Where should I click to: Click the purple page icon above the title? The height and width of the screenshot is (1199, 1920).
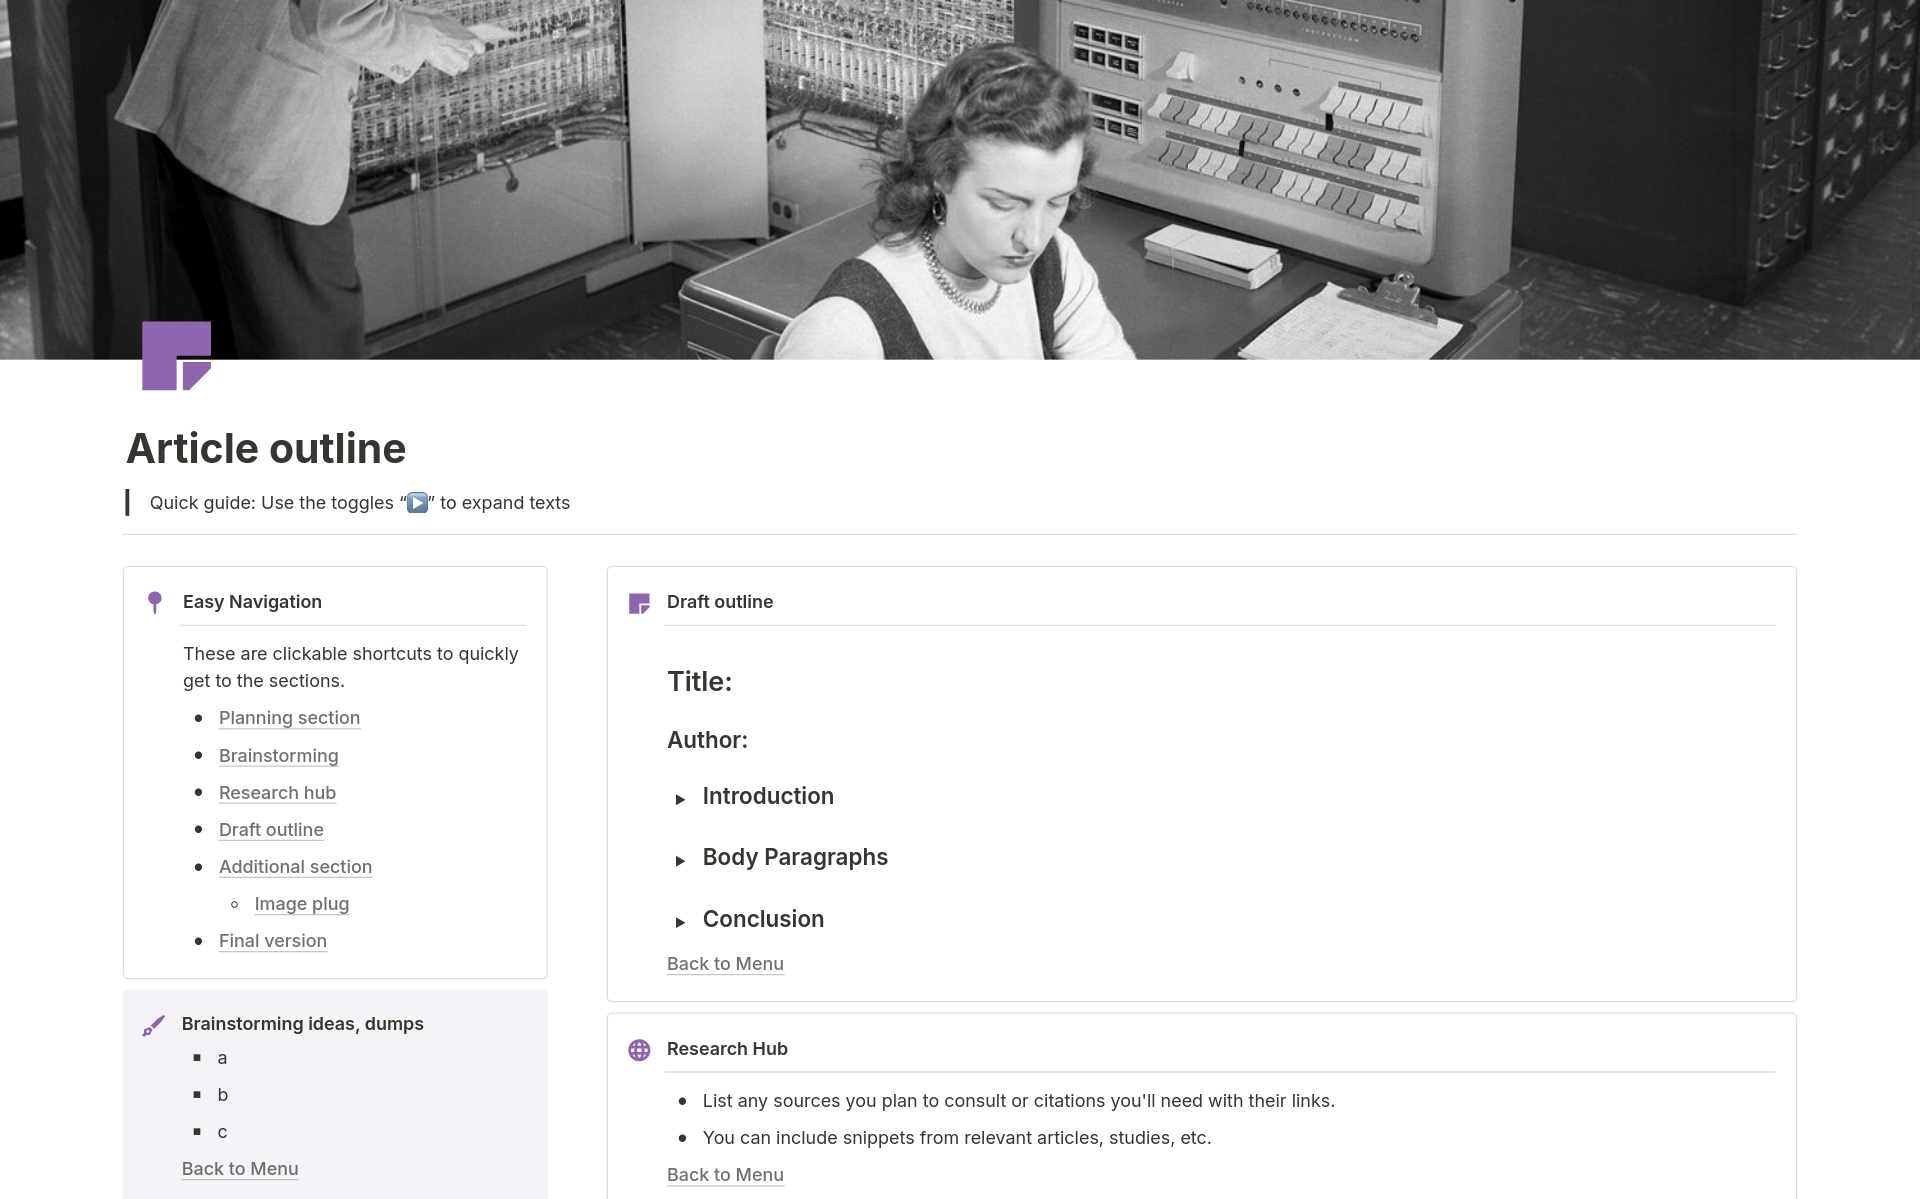[x=178, y=356]
